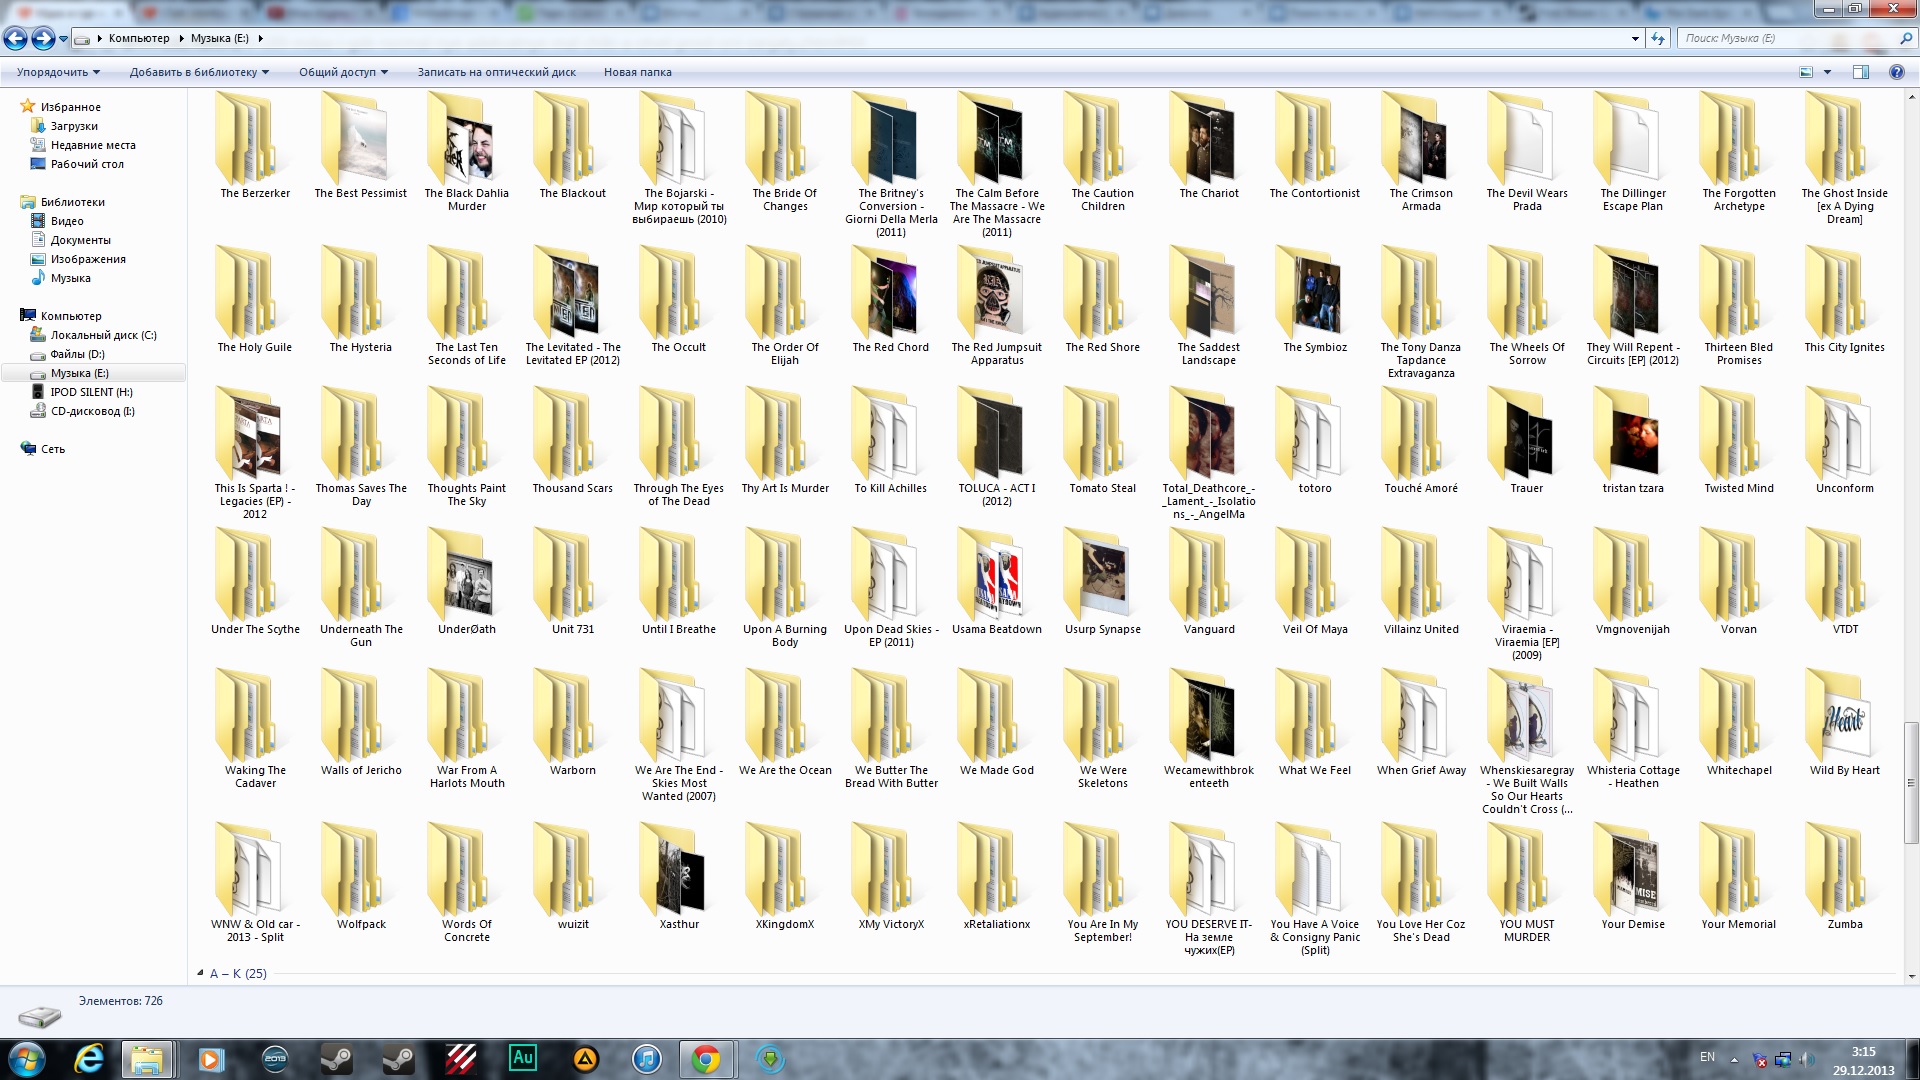Image resolution: width=1920 pixels, height=1080 pixels.
Task: Toggle the preview pane button
Action: 1861,72
